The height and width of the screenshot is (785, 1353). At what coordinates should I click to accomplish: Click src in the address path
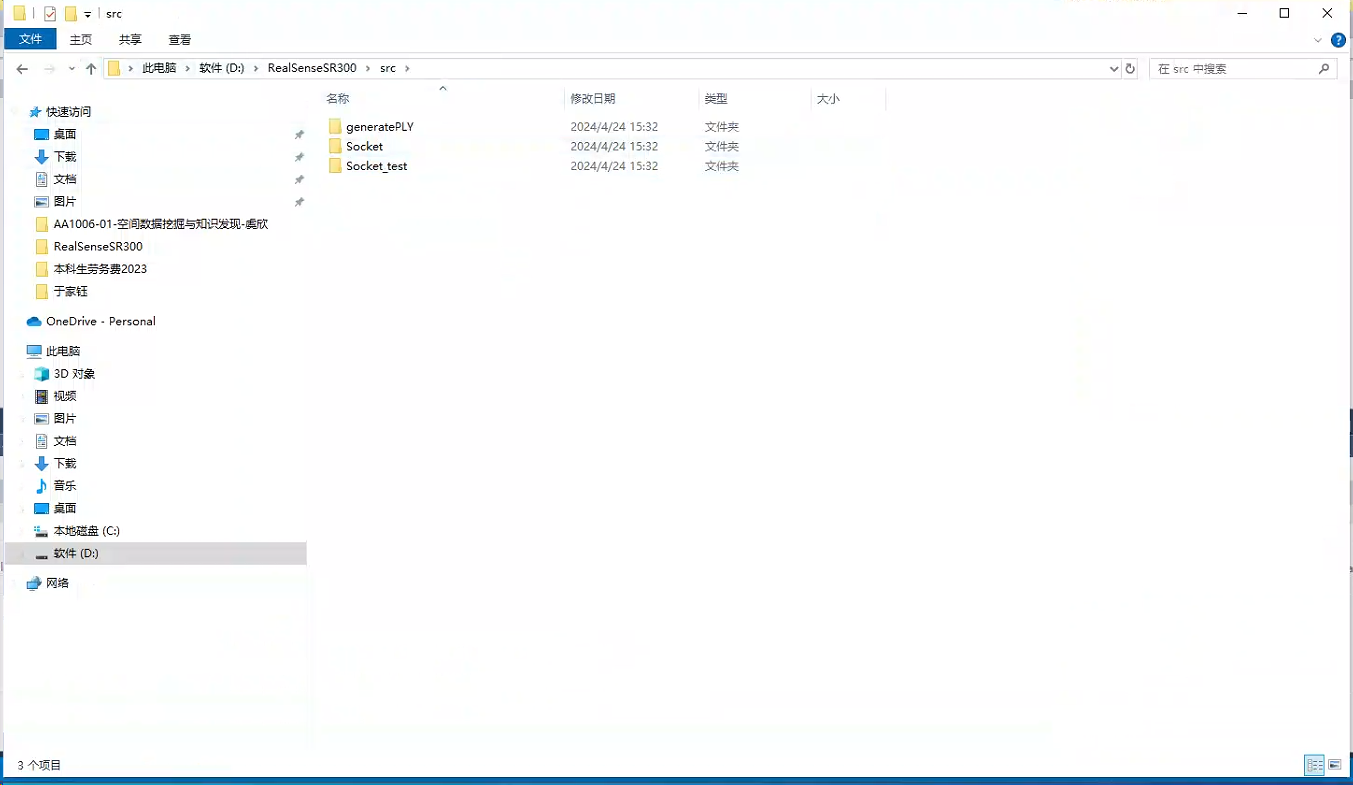coord(388,68)
